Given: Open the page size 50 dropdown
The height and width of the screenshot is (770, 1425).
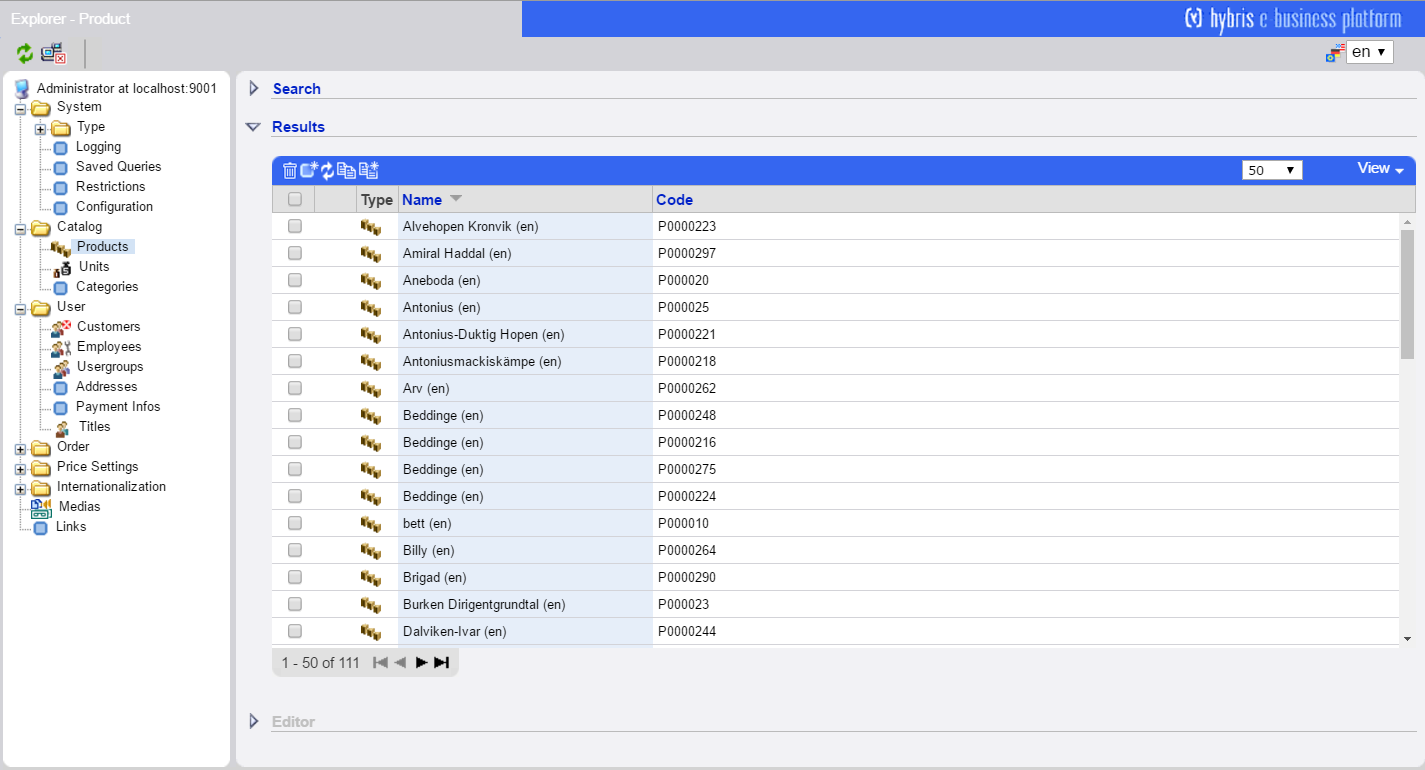Looking at the screenshot, I should pos(1272,170).
